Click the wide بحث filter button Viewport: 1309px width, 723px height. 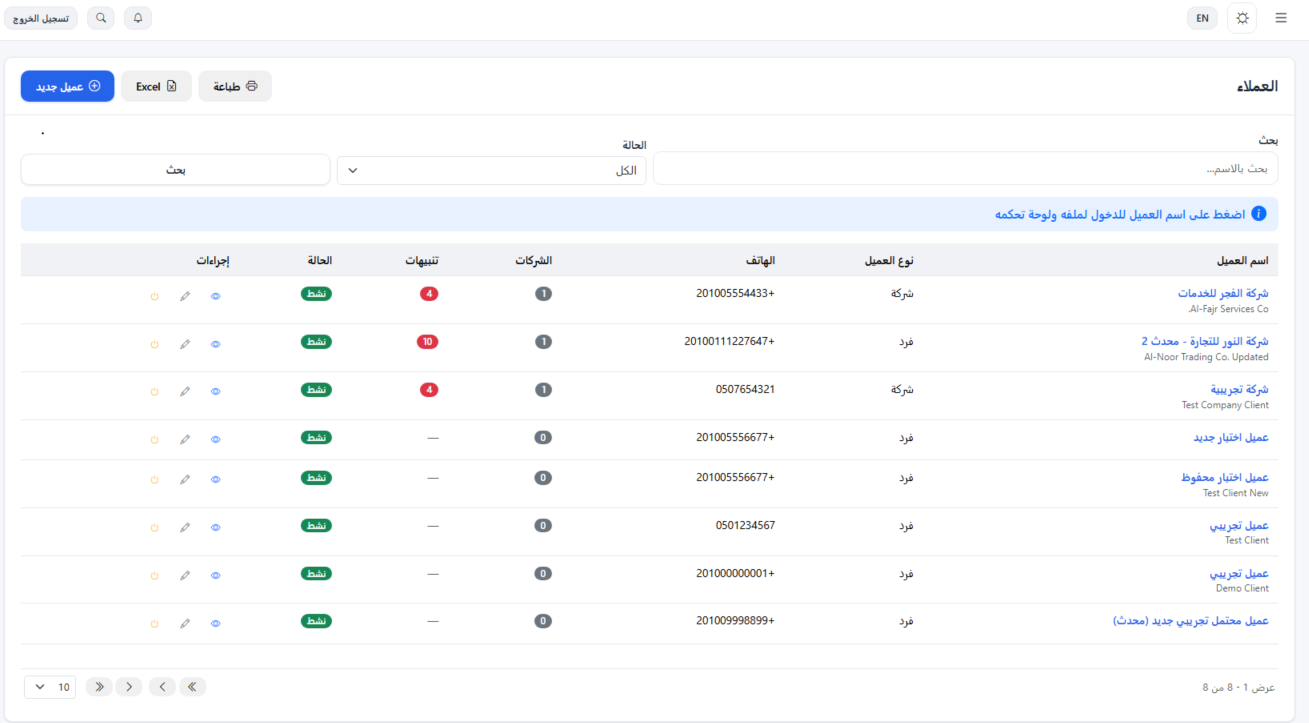pyautogui.click(x=176, y=170)
